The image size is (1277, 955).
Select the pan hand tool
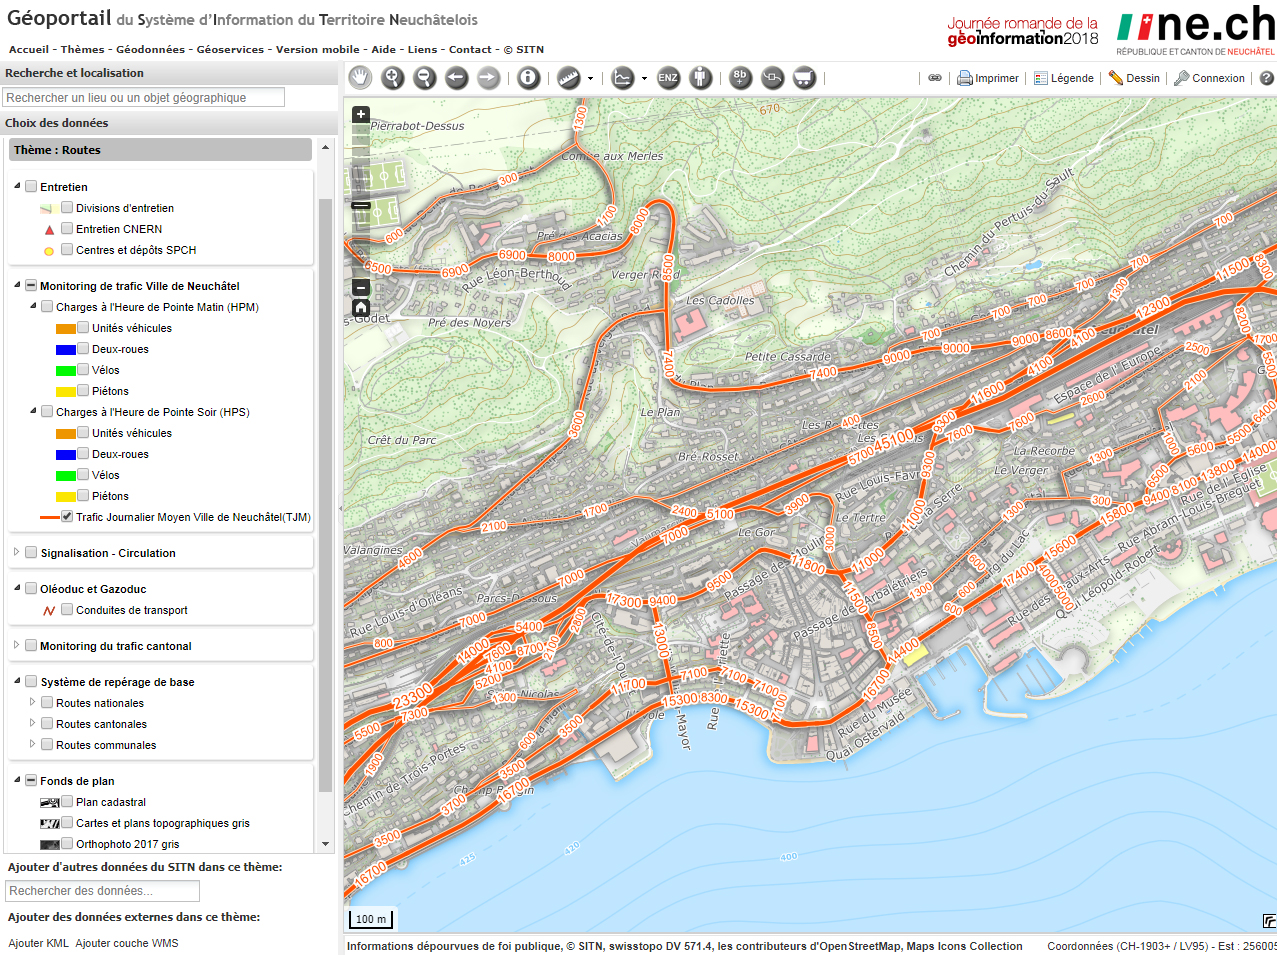tap(360, 78)
